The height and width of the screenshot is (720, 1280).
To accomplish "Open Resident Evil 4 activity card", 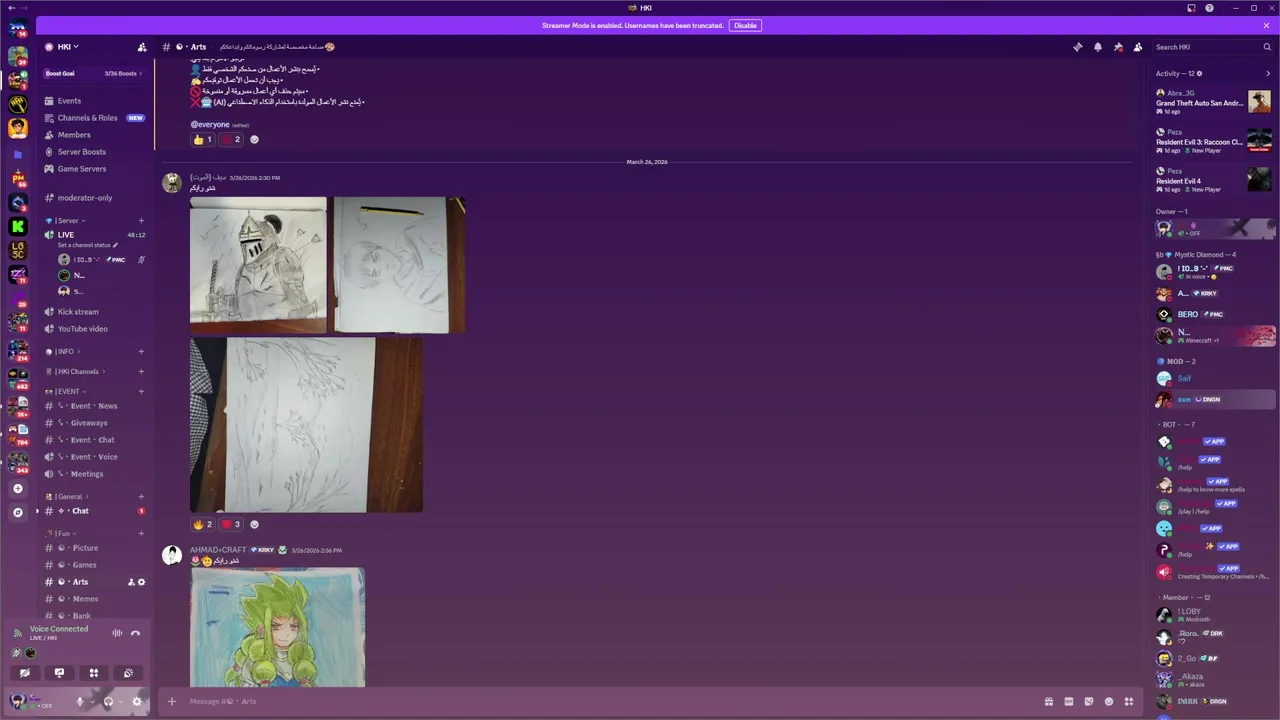I will coord(1213,180).
